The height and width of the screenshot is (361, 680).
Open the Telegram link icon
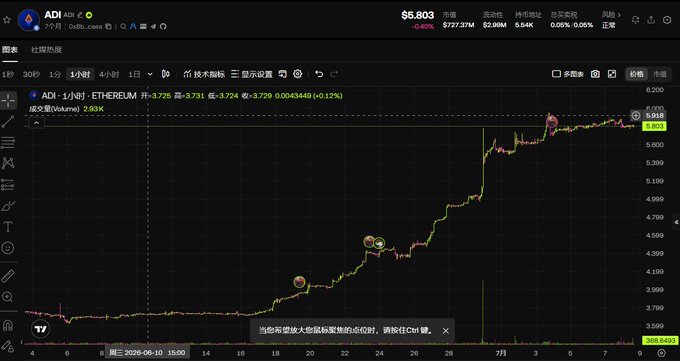tap(153, 26)
